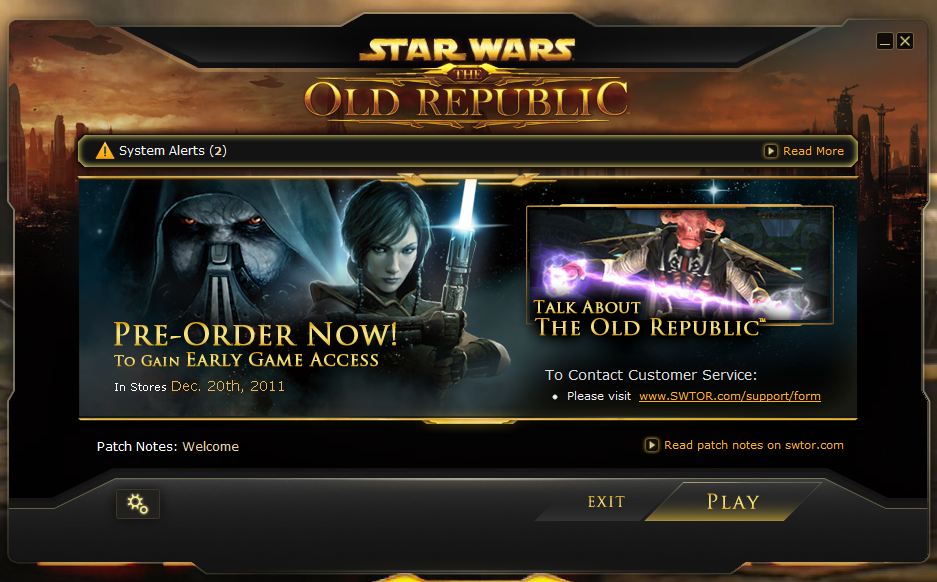937x582 pixels.
Task: Click the hooded Sith figure in the banner
Action: click(x=221, y=251)
